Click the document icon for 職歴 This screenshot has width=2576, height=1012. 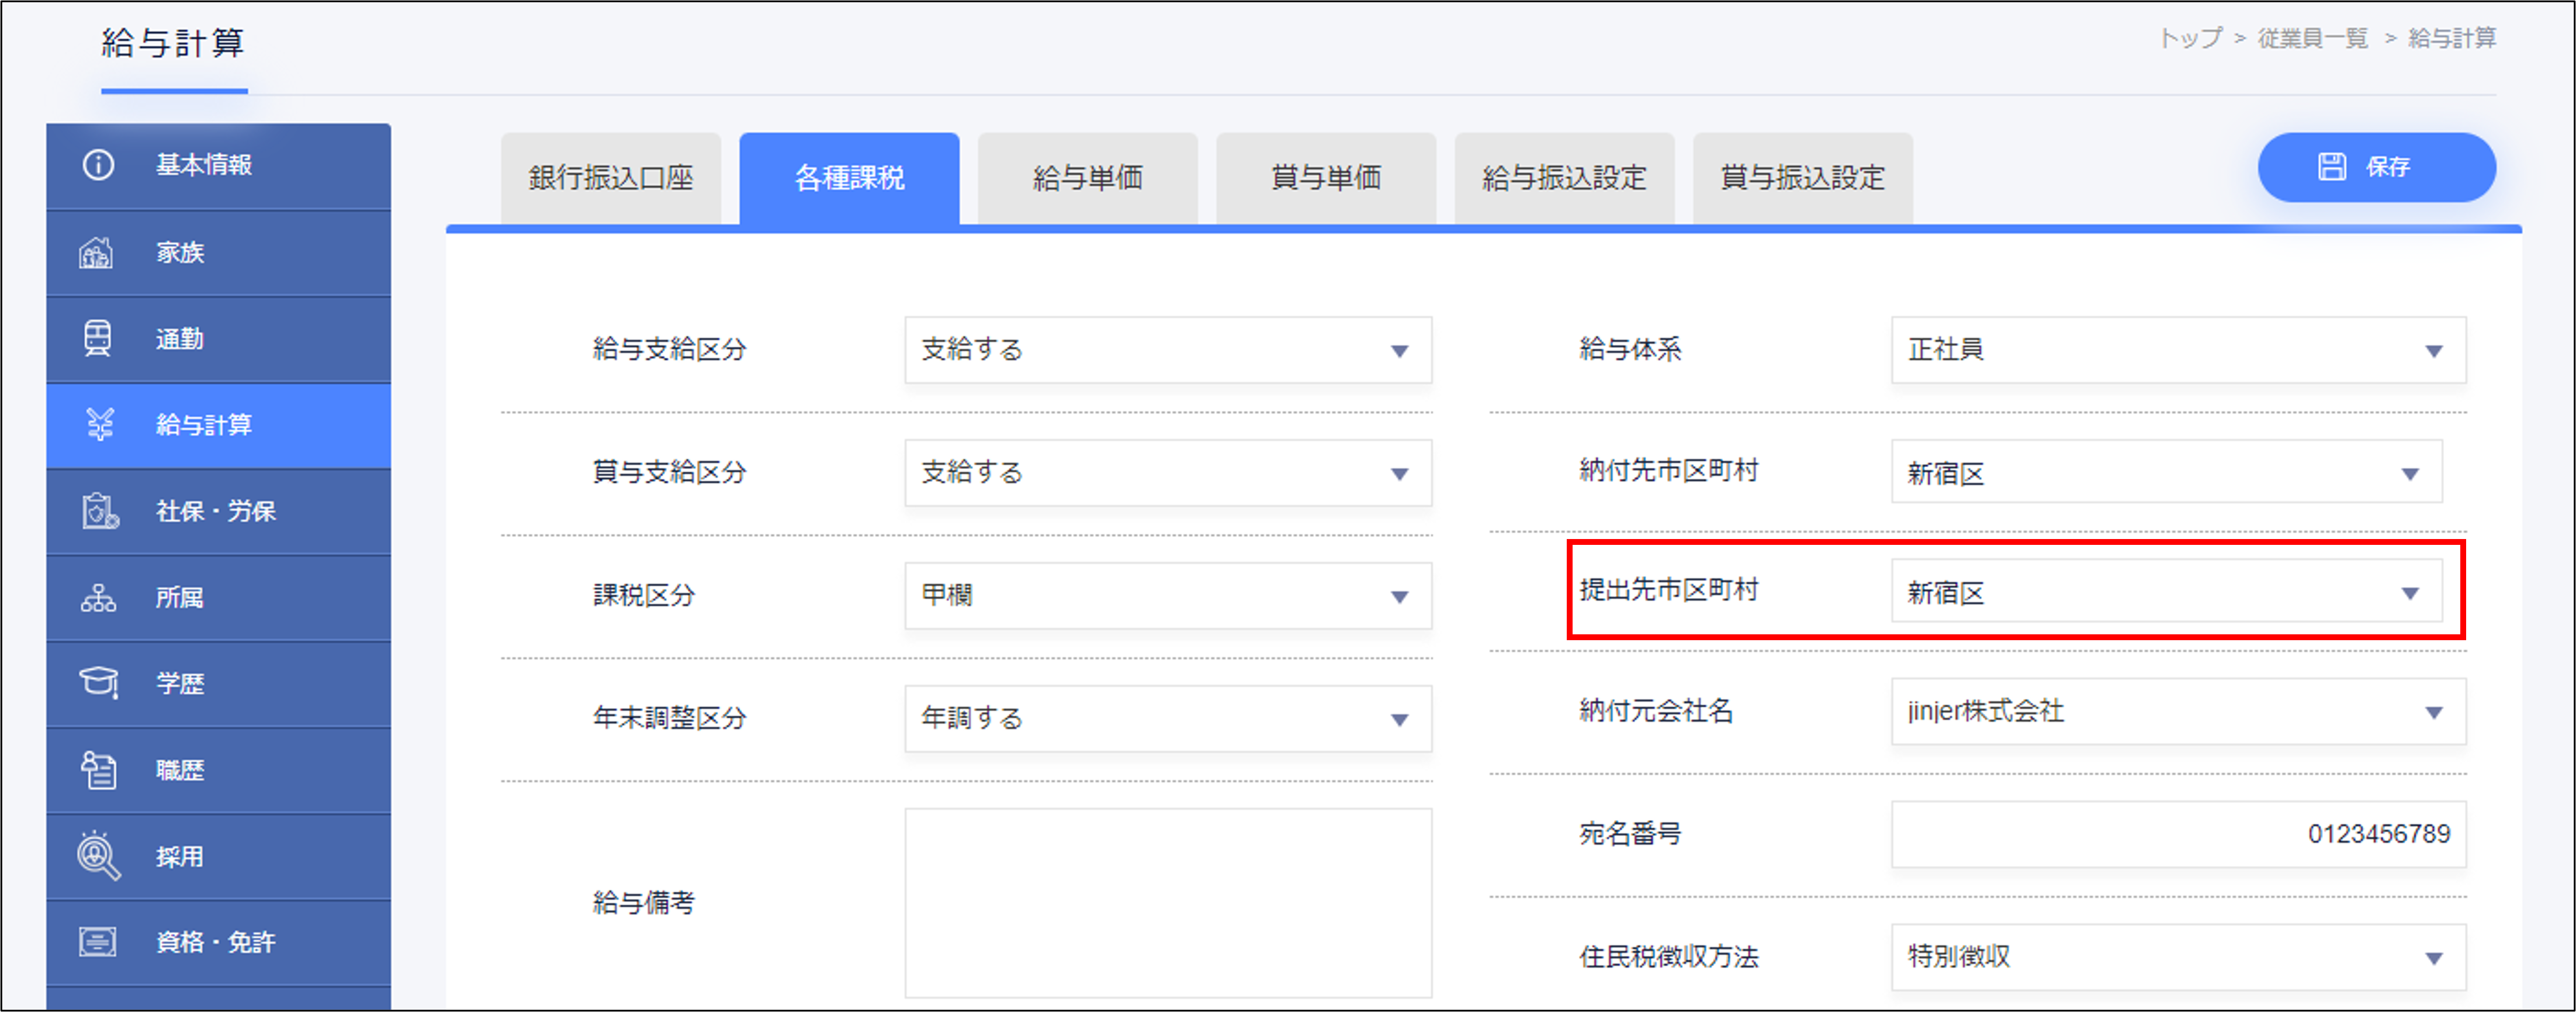tap(98, 770)
